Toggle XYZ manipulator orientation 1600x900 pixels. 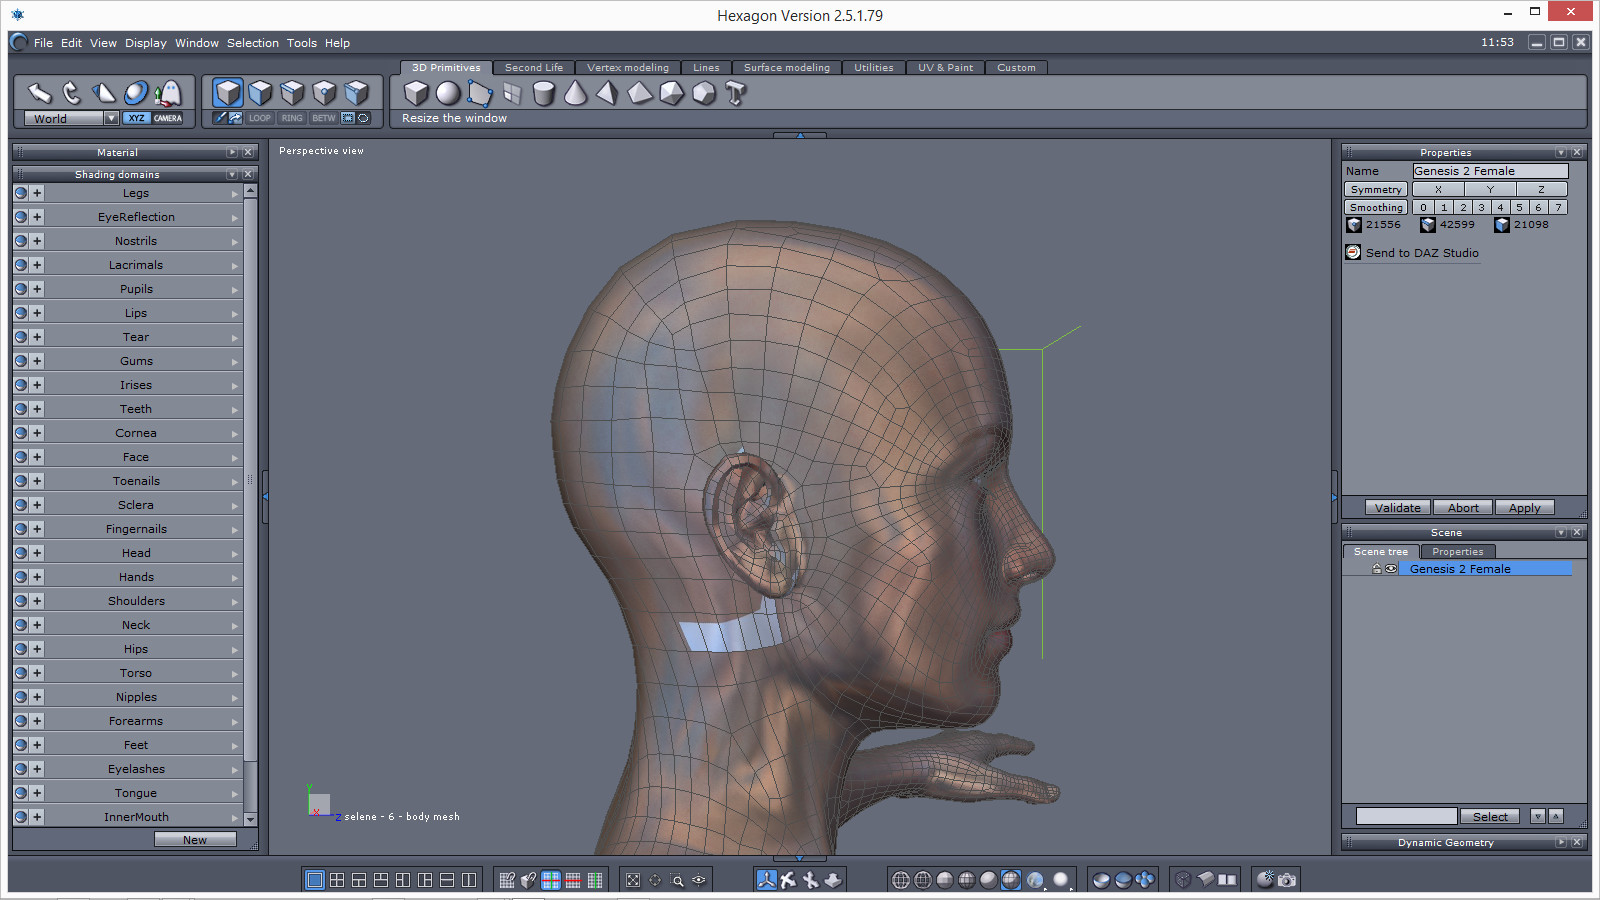coord(136,118)
